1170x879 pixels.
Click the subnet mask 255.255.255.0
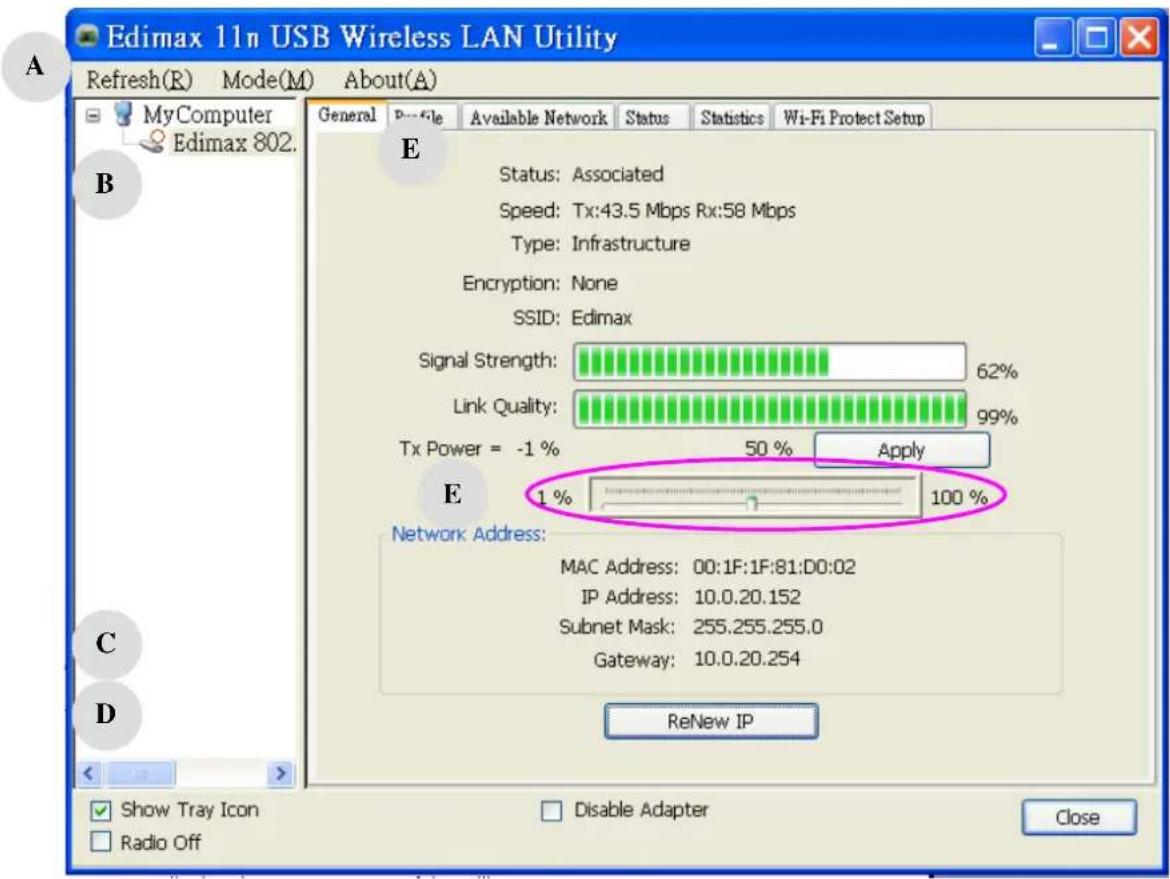757,627
